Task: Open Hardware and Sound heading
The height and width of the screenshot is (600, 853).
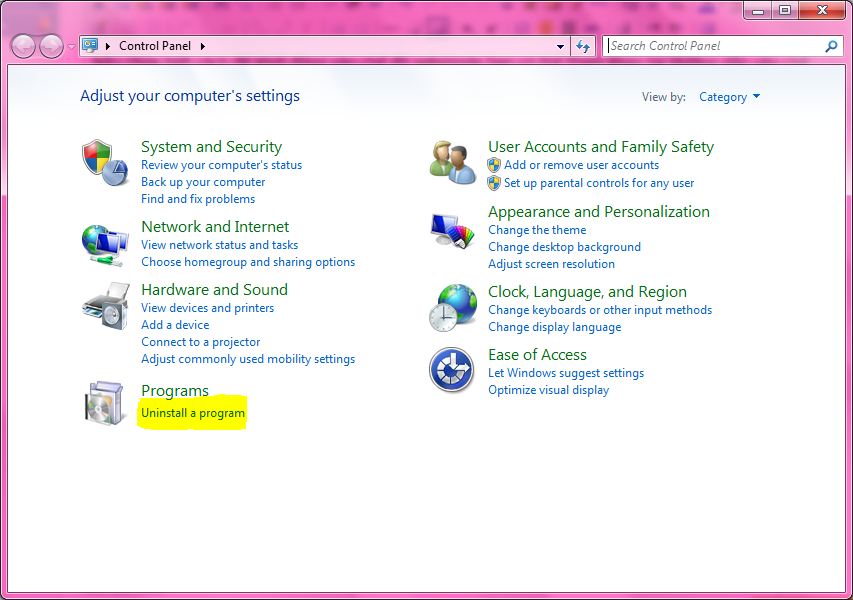Action: pos(214,289)
